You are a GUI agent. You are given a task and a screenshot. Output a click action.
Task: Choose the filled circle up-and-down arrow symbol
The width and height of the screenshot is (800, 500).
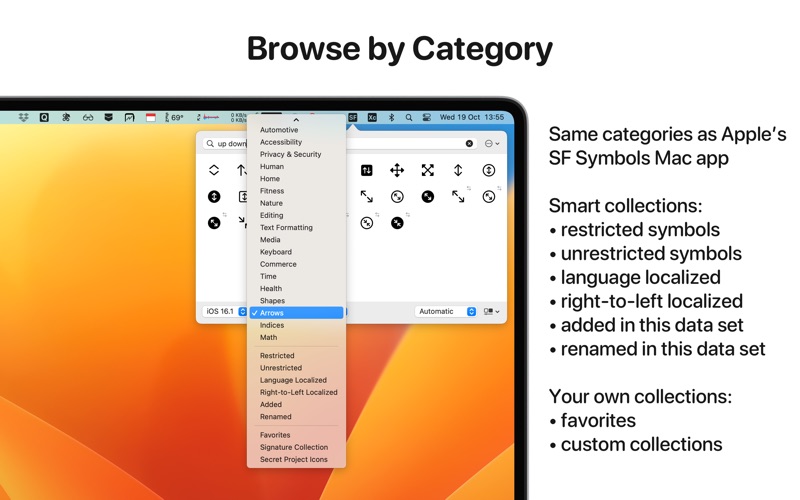214,196
